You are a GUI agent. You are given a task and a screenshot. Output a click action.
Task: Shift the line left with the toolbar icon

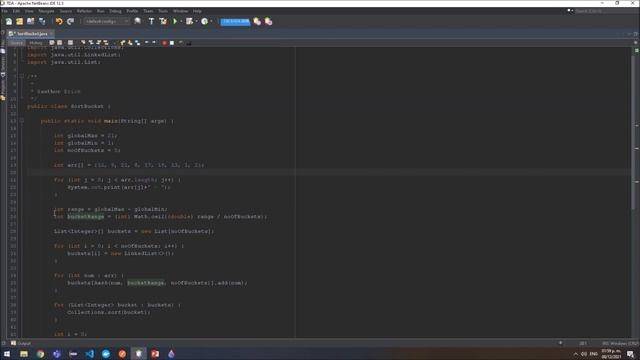[147, 42]
